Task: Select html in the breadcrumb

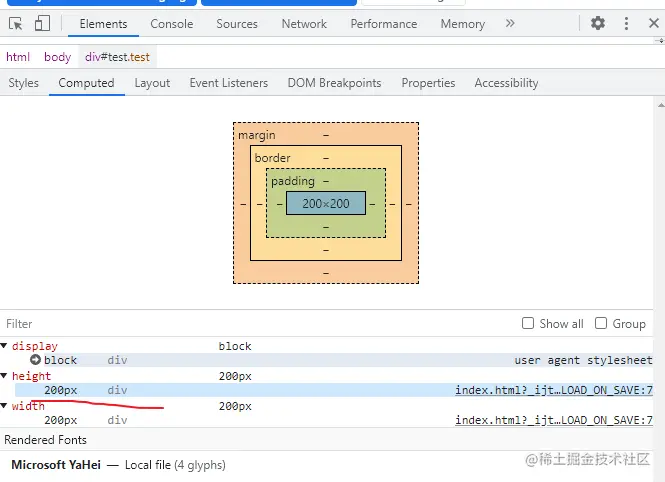Action: (x=18, y=57)
